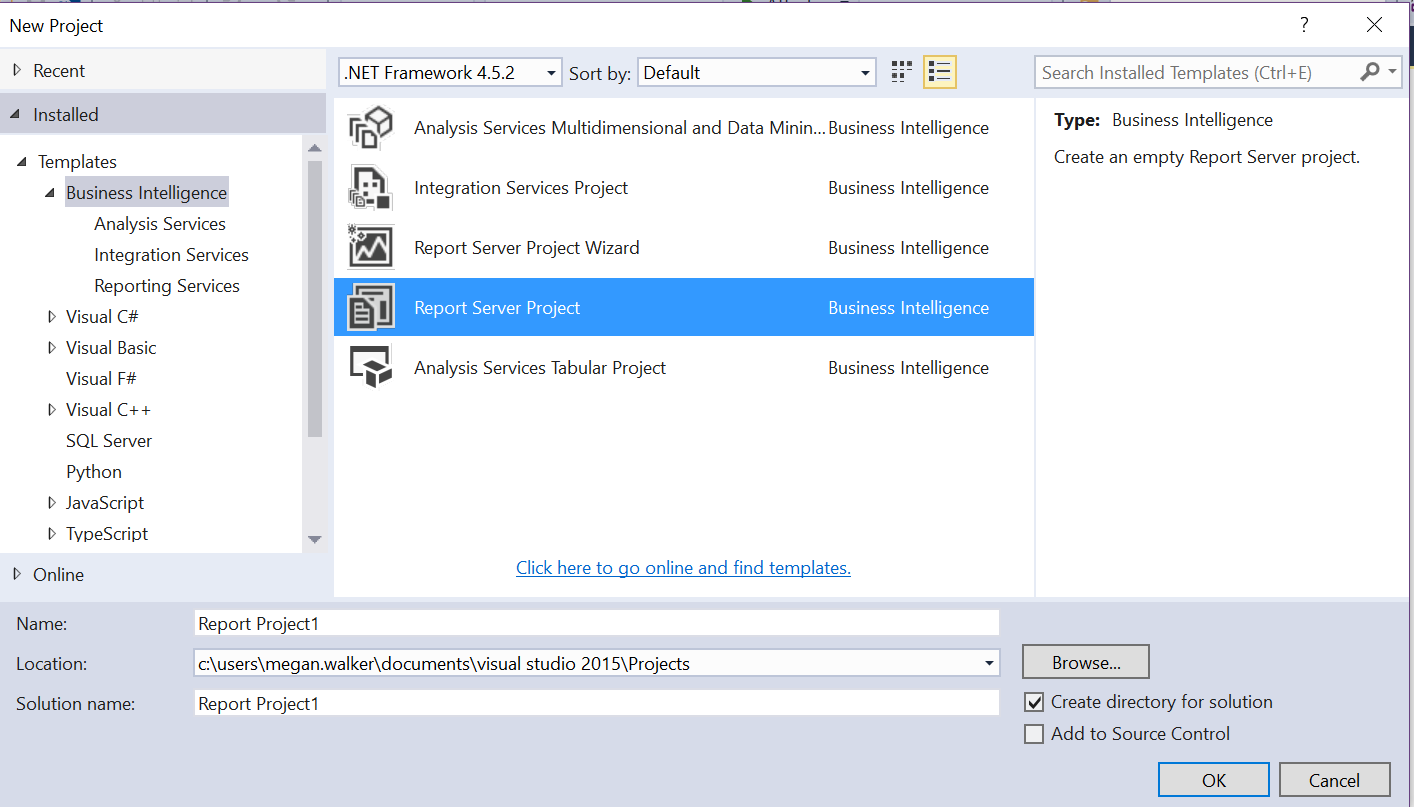Select Business Intelligence in the tree
Image resolution: width=1414 pixels, height=807 pixels.
pos(147,193)
